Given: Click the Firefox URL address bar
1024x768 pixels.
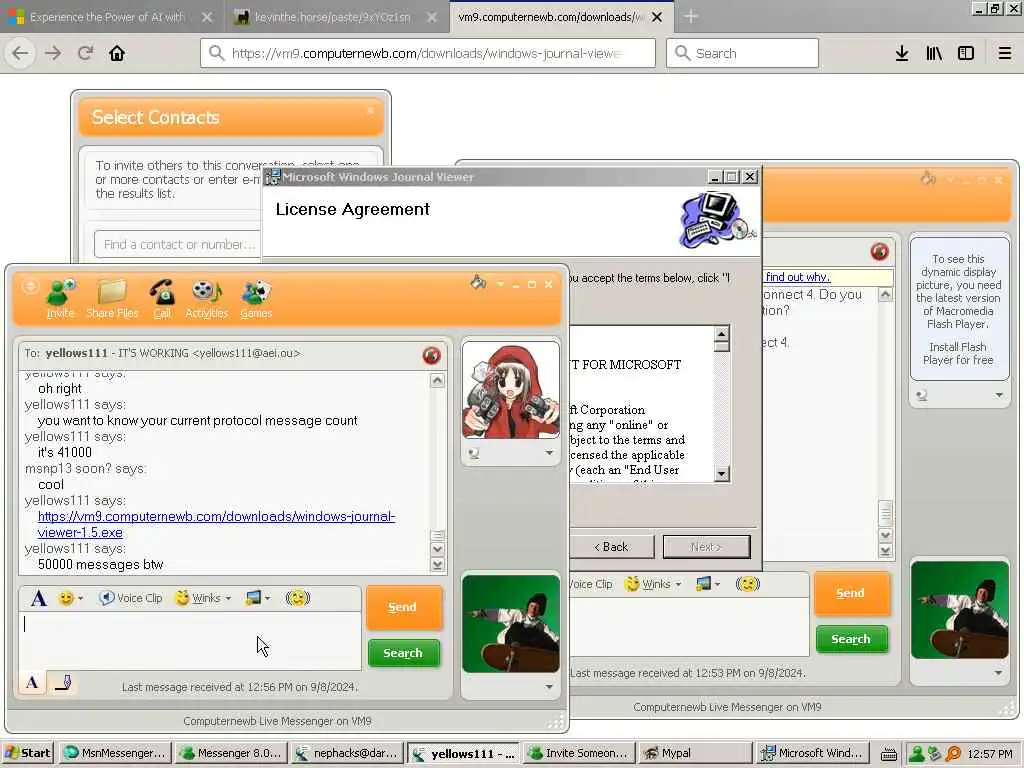Looking at the screenshot, I should point(428,53).
